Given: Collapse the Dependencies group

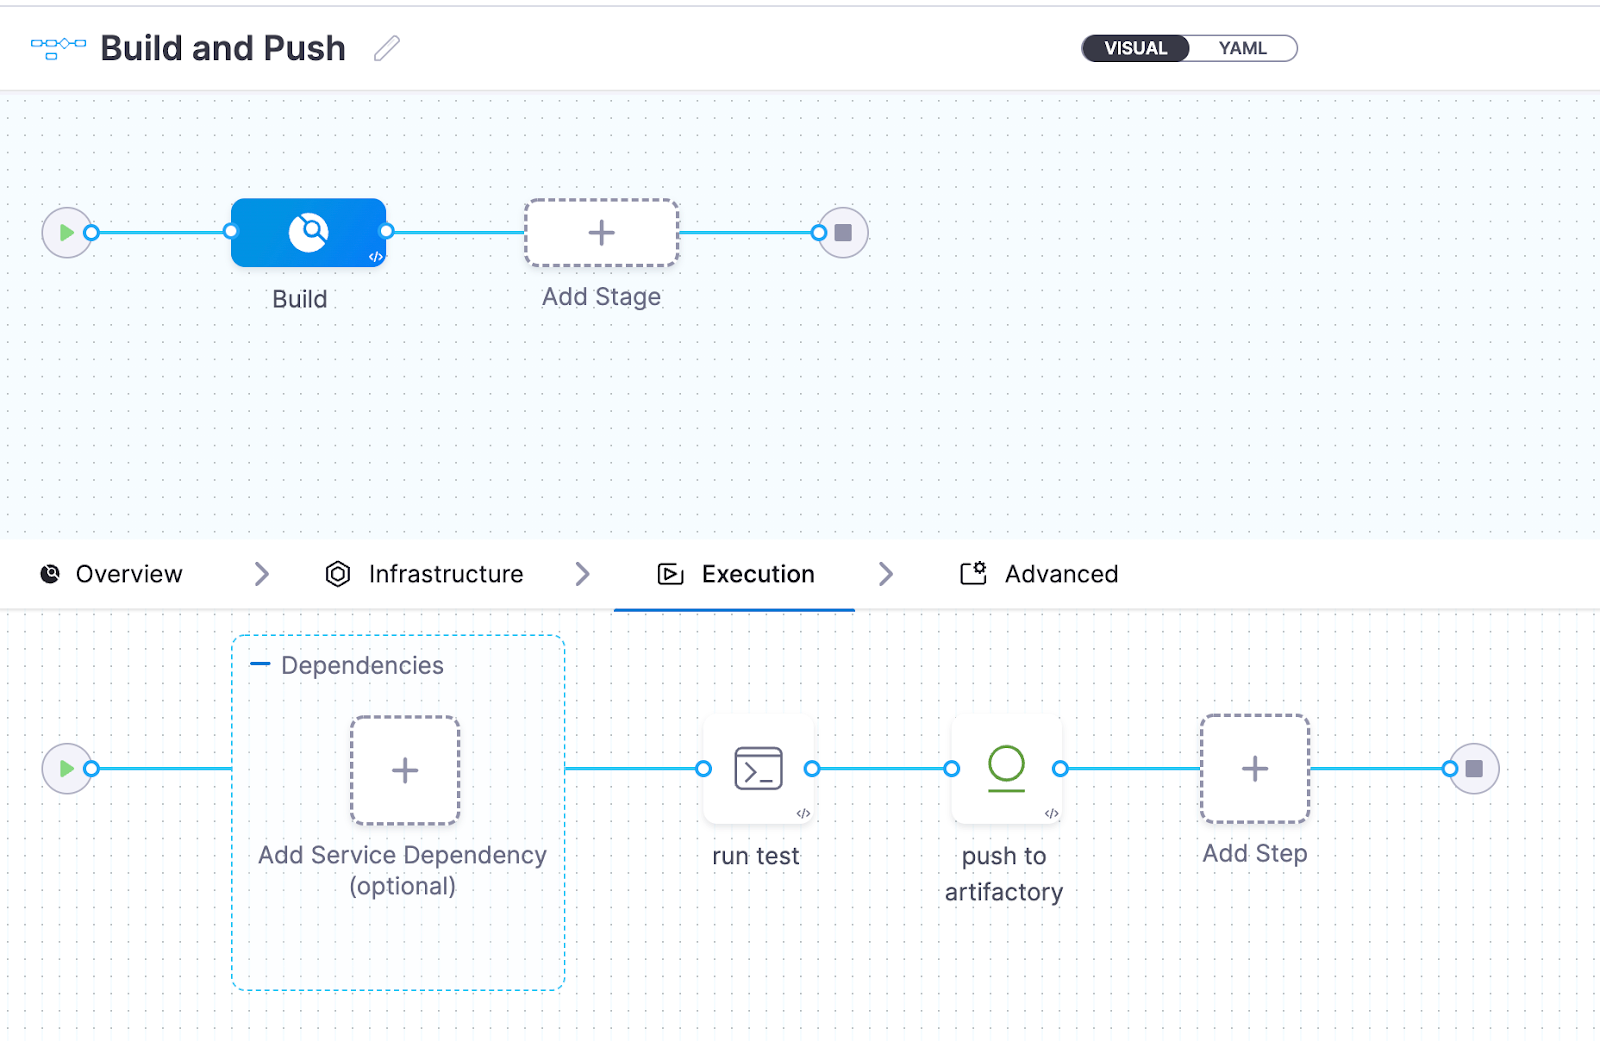Looking at the screenshot, I should tap(260, 664).
